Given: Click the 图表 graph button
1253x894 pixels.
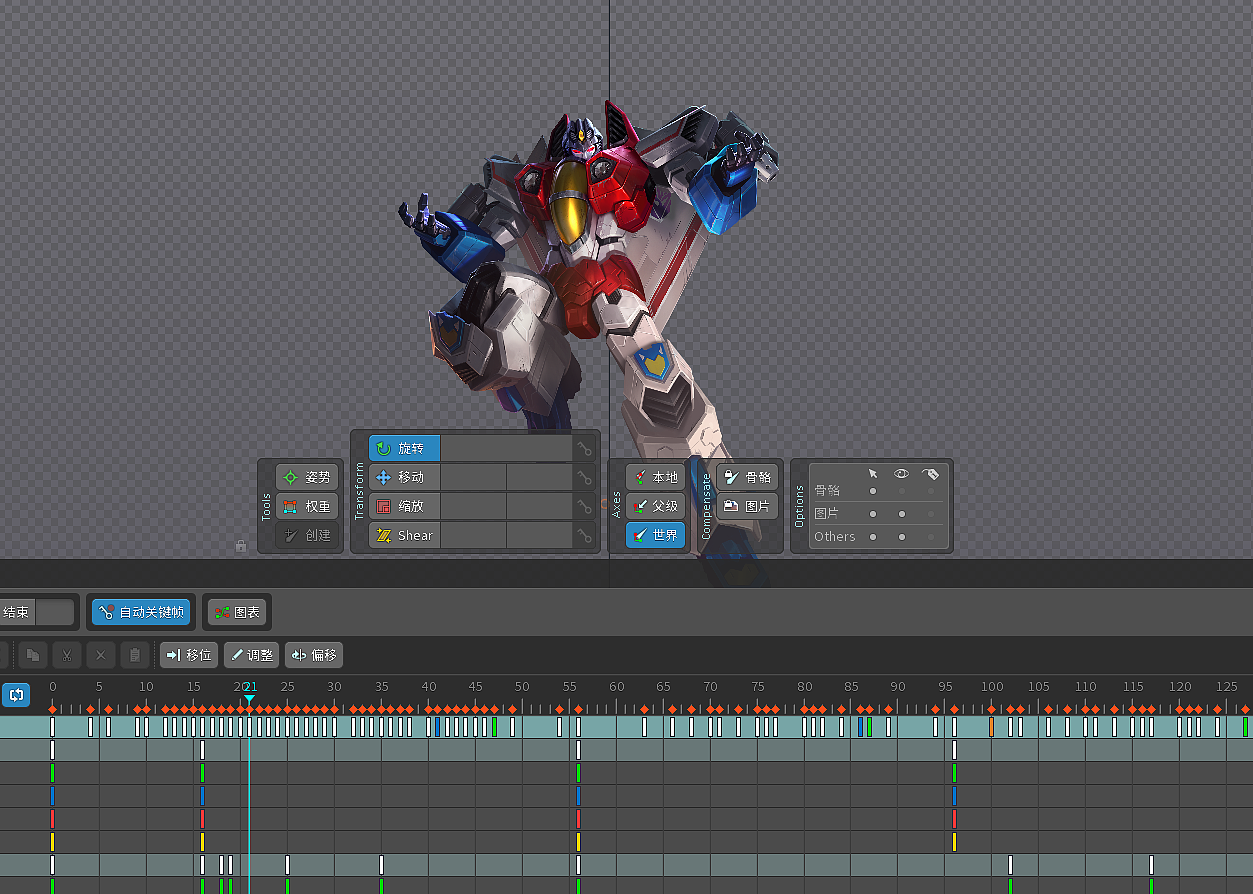Looking at the screenshot, I should [236, 612].
